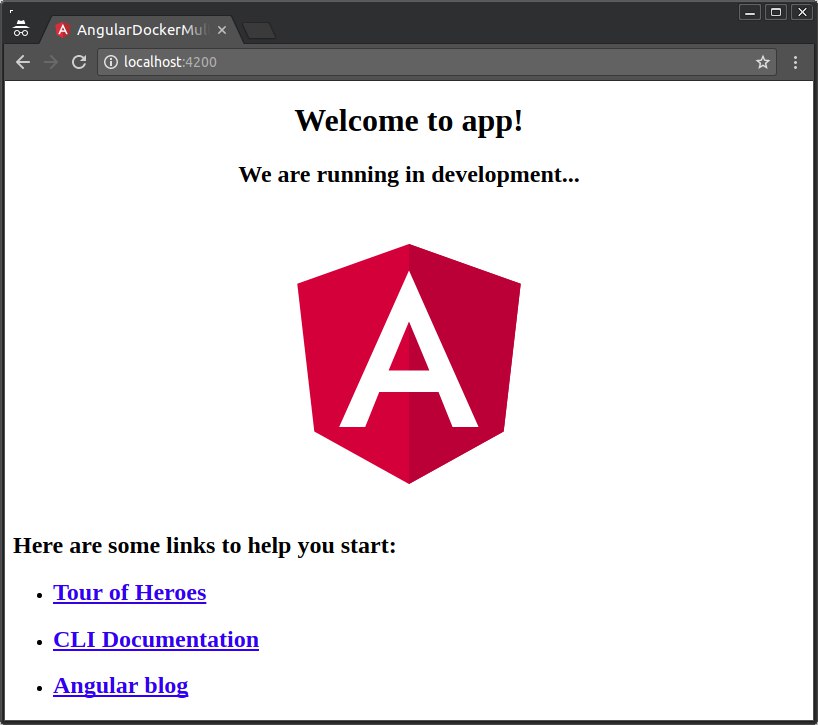818x725 pixels.
Task: Click the large Angular logo image
Action: click(x=409, y=364)
